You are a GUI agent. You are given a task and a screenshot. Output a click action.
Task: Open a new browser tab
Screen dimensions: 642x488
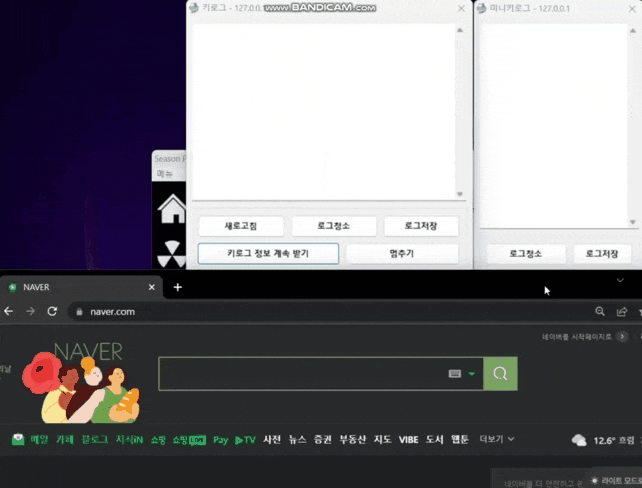coord(177,287)
